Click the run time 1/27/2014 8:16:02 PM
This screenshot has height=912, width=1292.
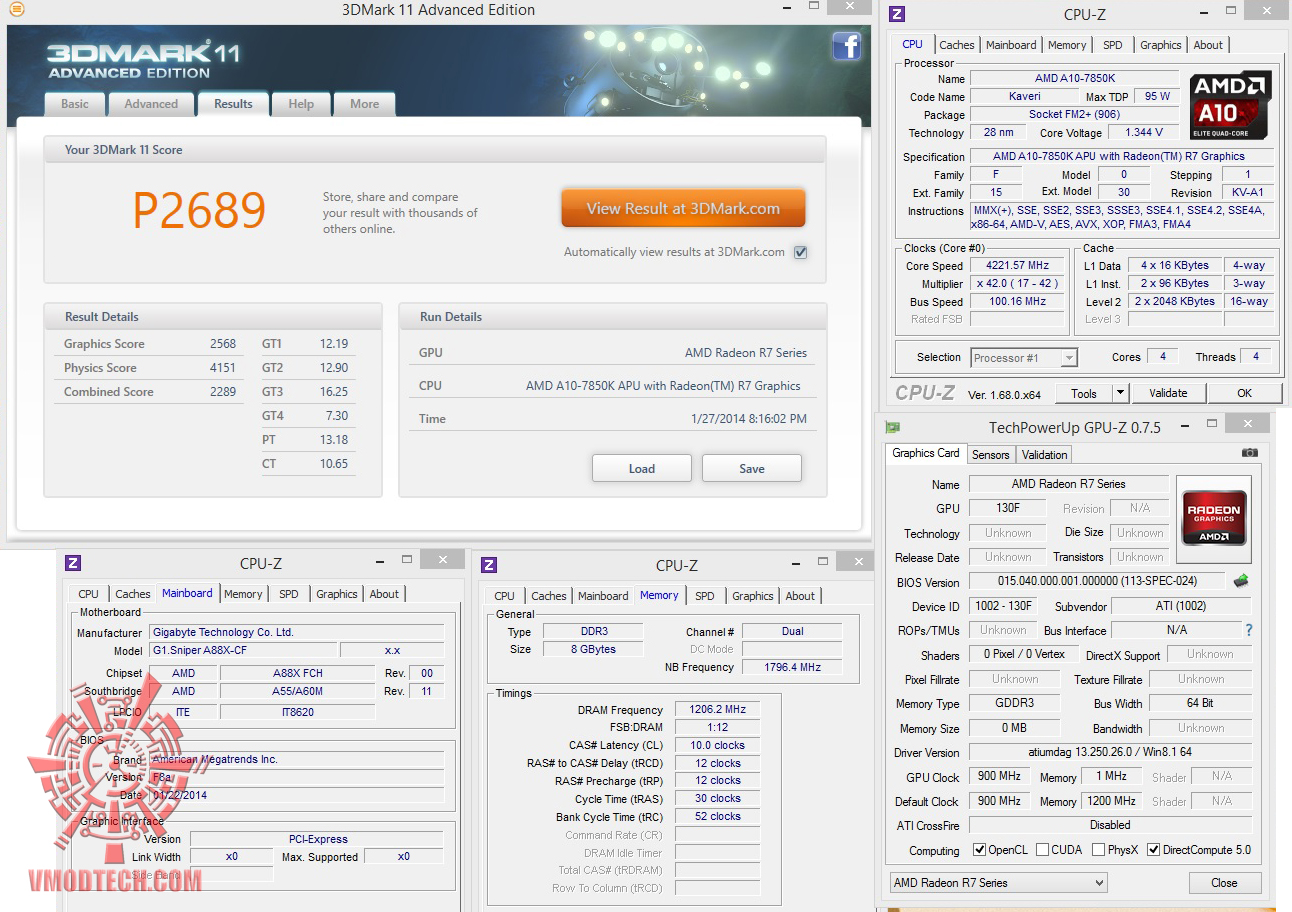click(748, 419)
